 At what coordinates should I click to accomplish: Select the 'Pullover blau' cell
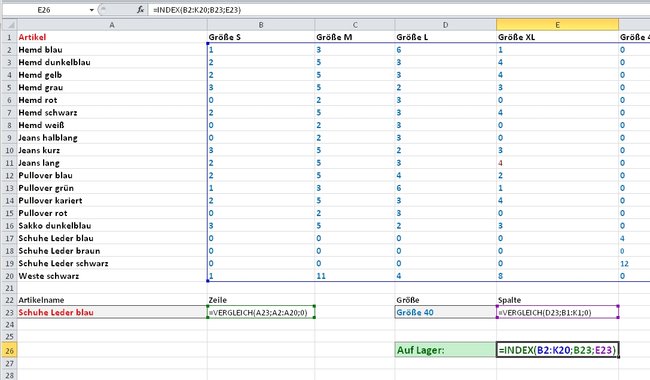click(x=112, y=175)
